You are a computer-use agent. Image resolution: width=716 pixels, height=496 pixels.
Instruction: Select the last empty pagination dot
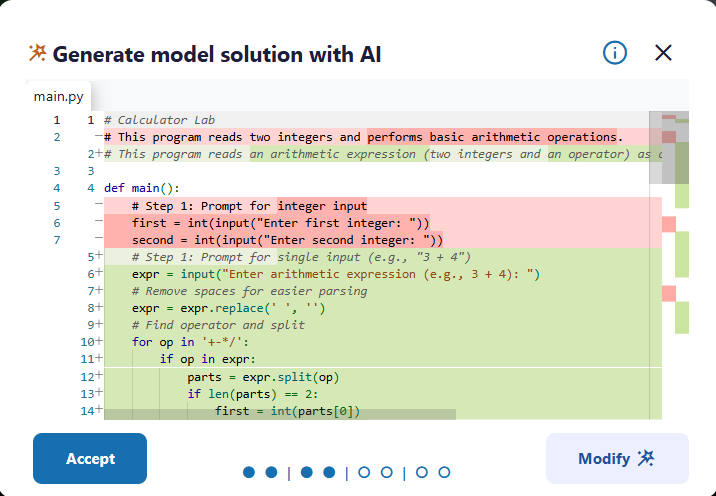[x=444, y=472]
